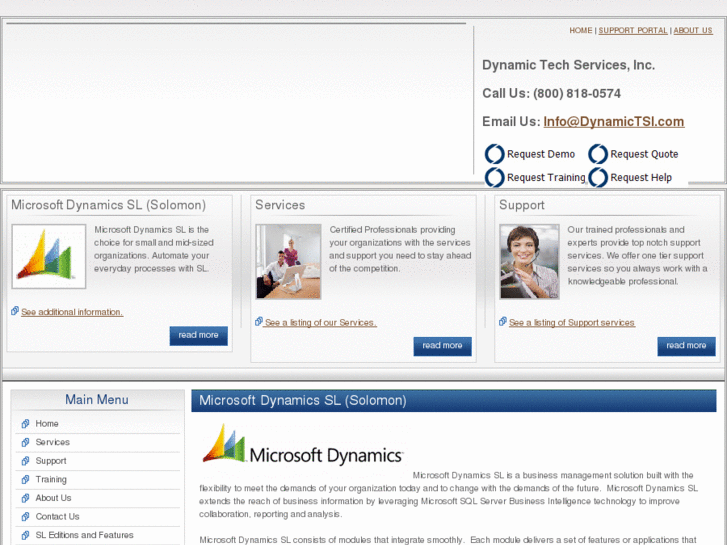The width and height of the screenshot is (727, 545).
Task: Click link icon beside listing of Support services
Action: (x=503, y=321)
